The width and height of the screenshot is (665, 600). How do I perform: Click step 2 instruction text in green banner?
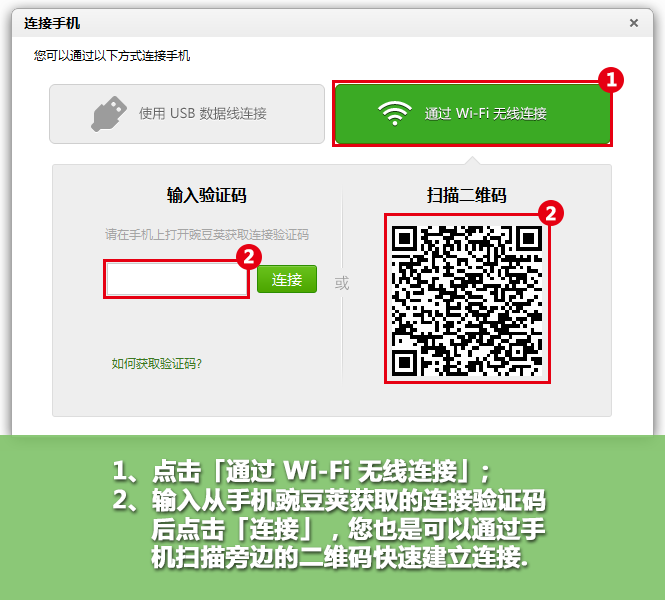coord(329,529)
